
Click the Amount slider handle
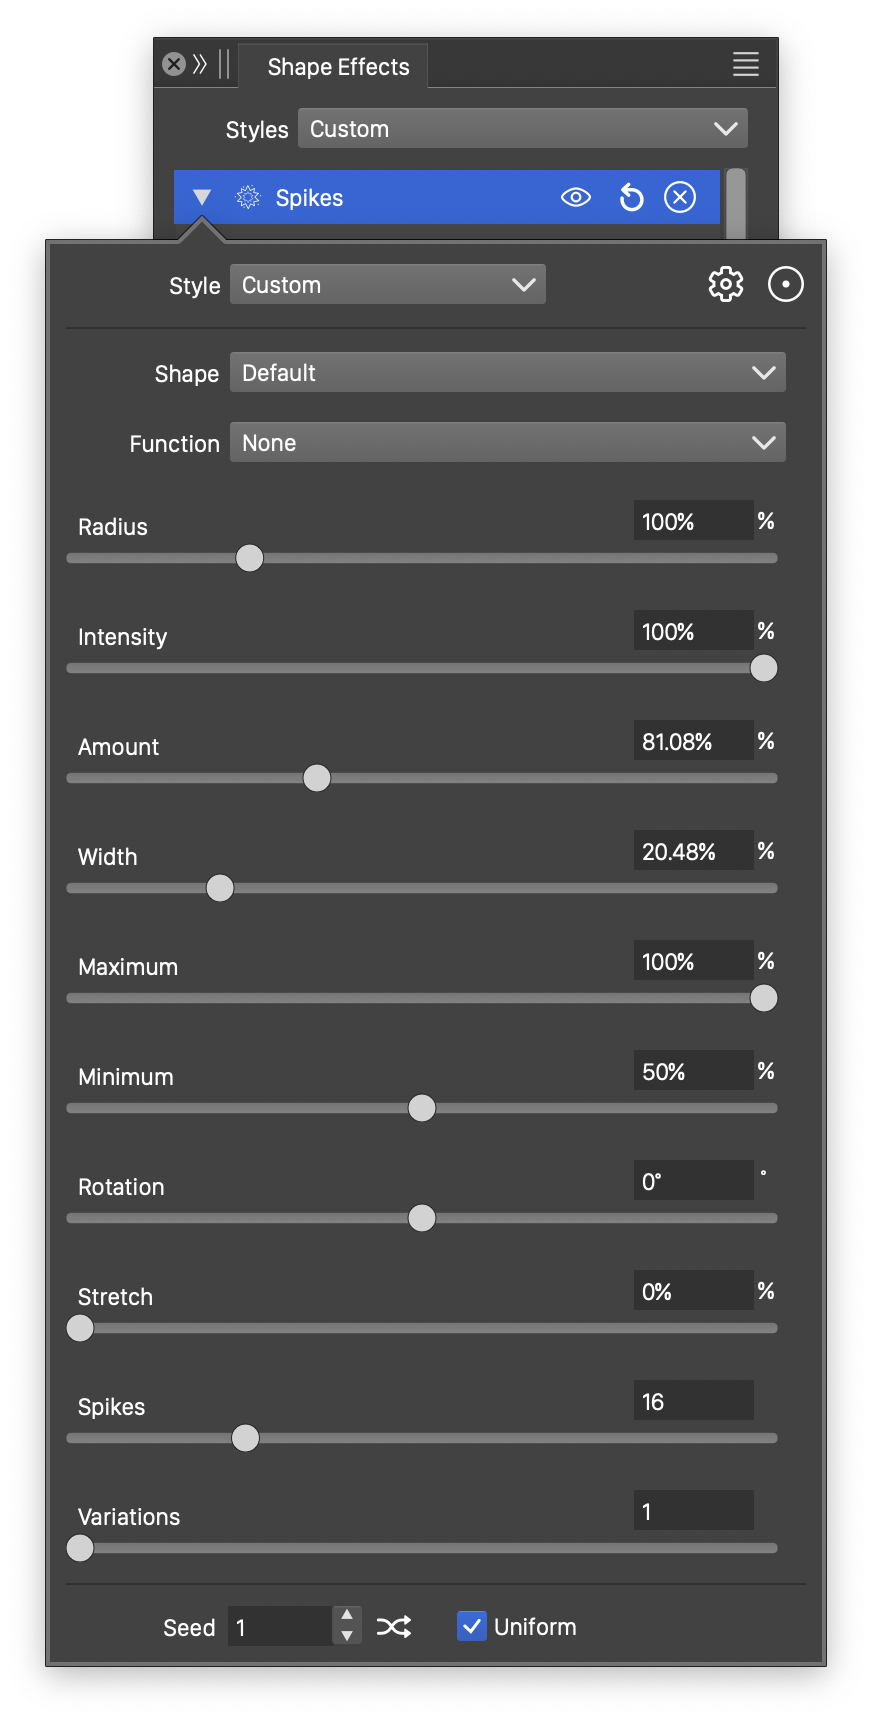click(x=317, y=778)
